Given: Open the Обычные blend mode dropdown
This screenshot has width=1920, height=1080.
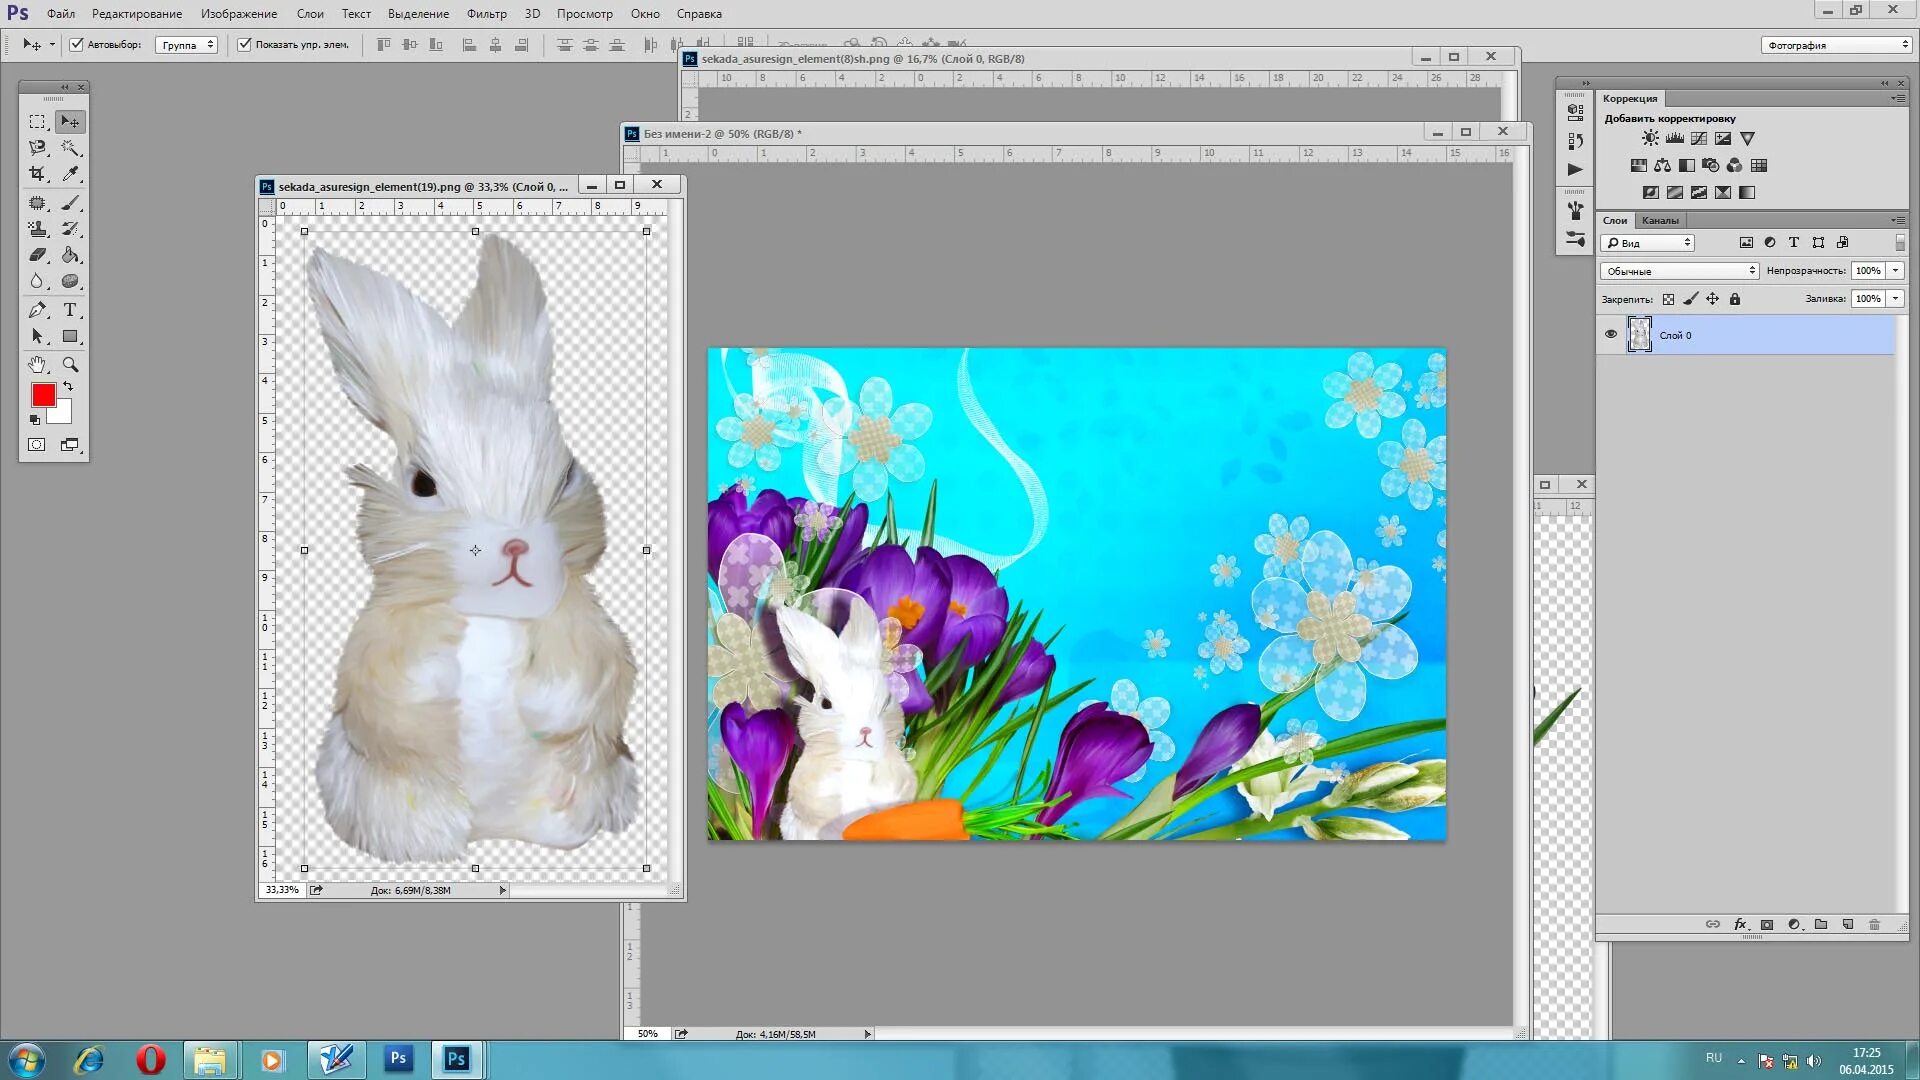Looking at the screenshot, I should click(1679, 271).
